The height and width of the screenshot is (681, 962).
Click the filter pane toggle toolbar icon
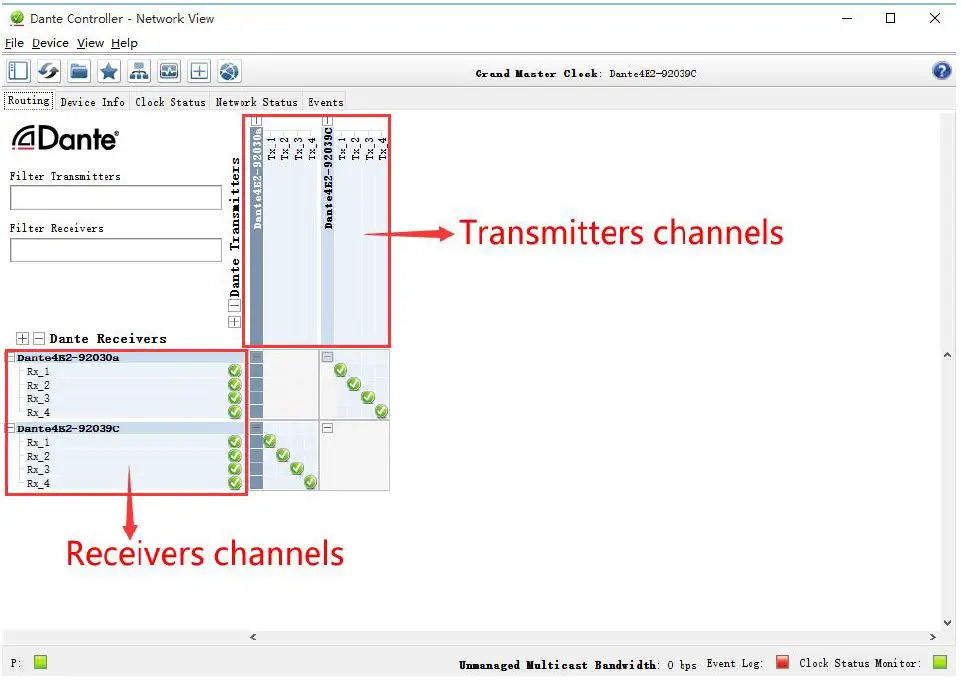point(18,71)
